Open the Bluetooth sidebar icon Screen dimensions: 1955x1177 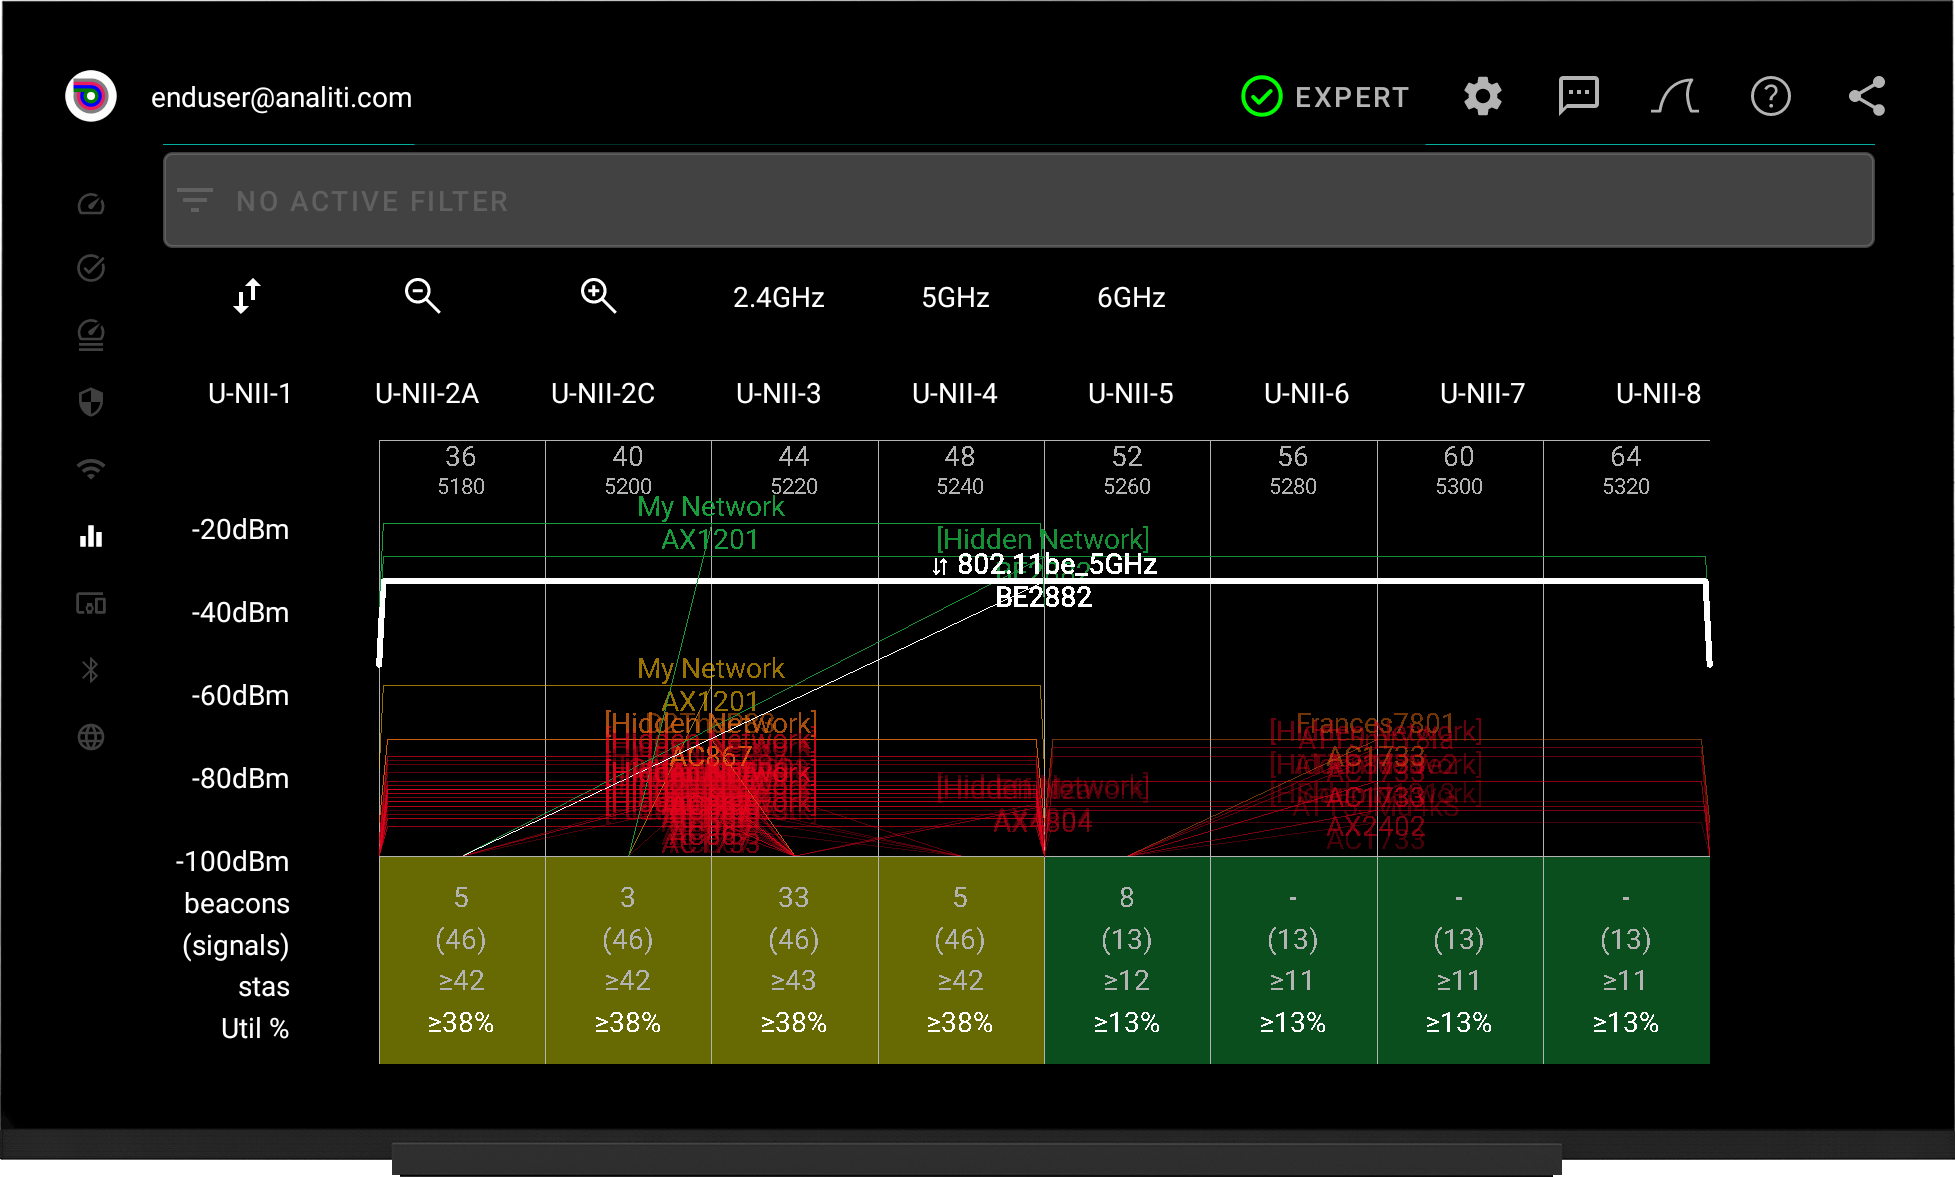tap(91, 670)
